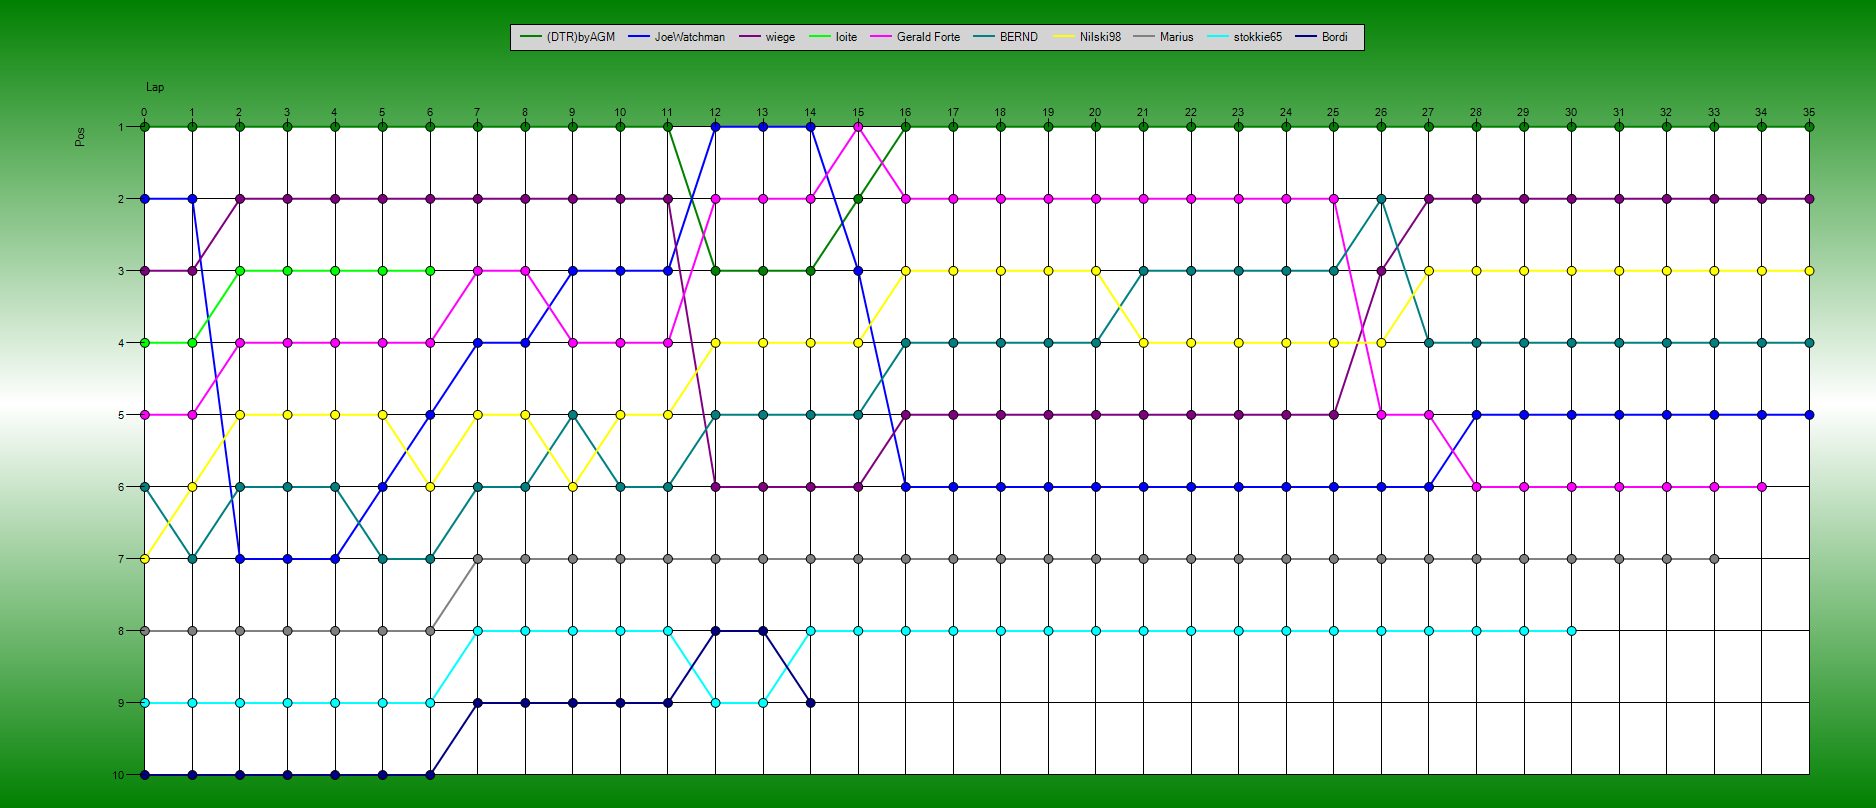Select navy Bordi point at lap 14, position 9
Viewport: 1876px width, 808px height.
810,703
